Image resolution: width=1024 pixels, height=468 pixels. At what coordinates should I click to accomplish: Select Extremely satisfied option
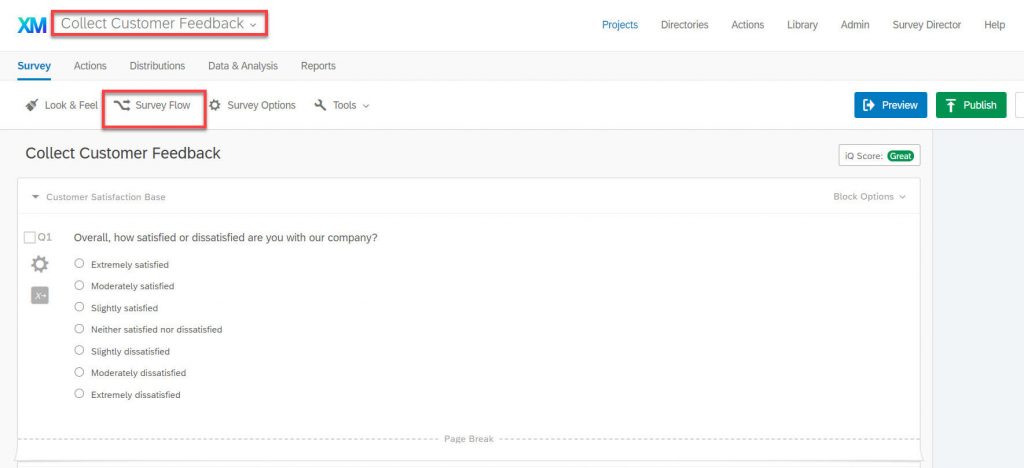coord(79,264)
